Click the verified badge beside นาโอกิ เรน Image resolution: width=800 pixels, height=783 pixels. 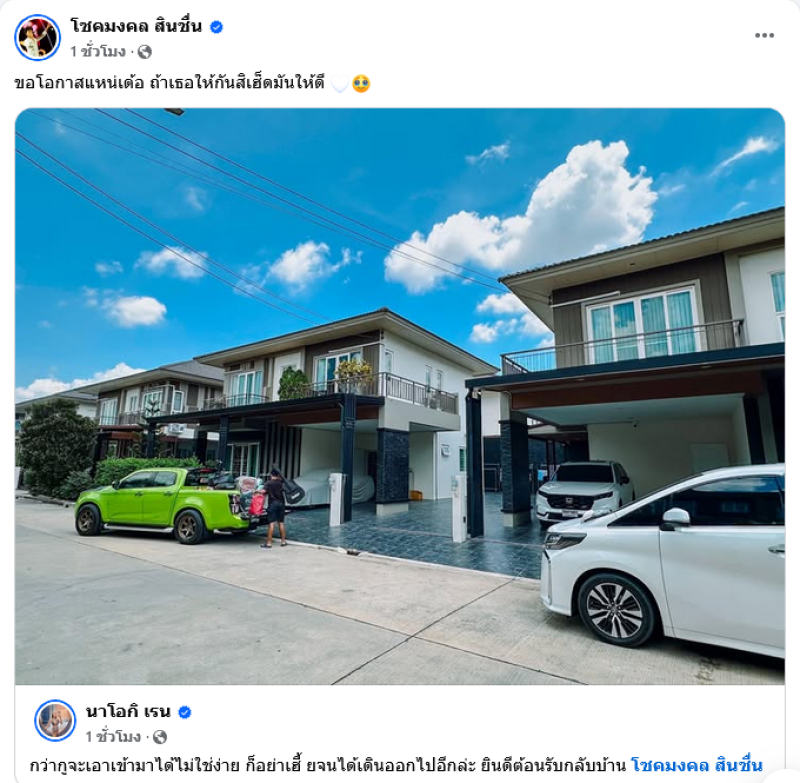[x=185, y=713]
